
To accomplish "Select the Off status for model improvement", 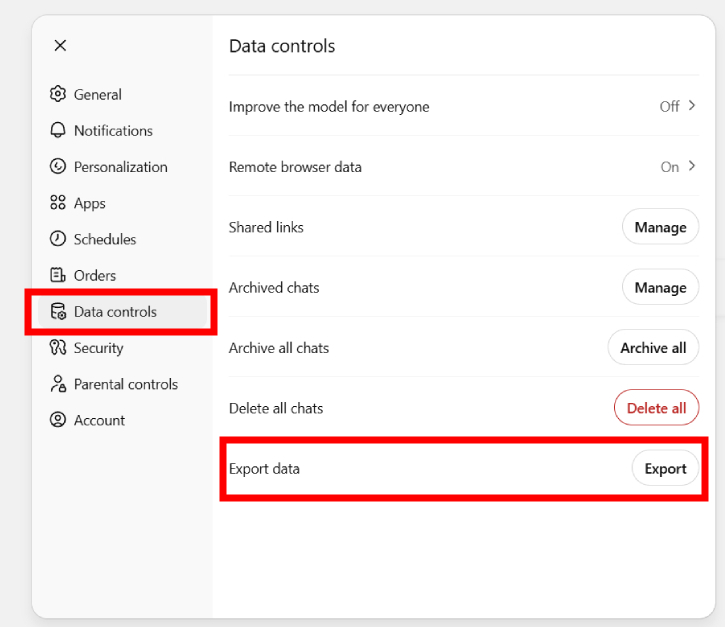I will [x=669, y=106].
